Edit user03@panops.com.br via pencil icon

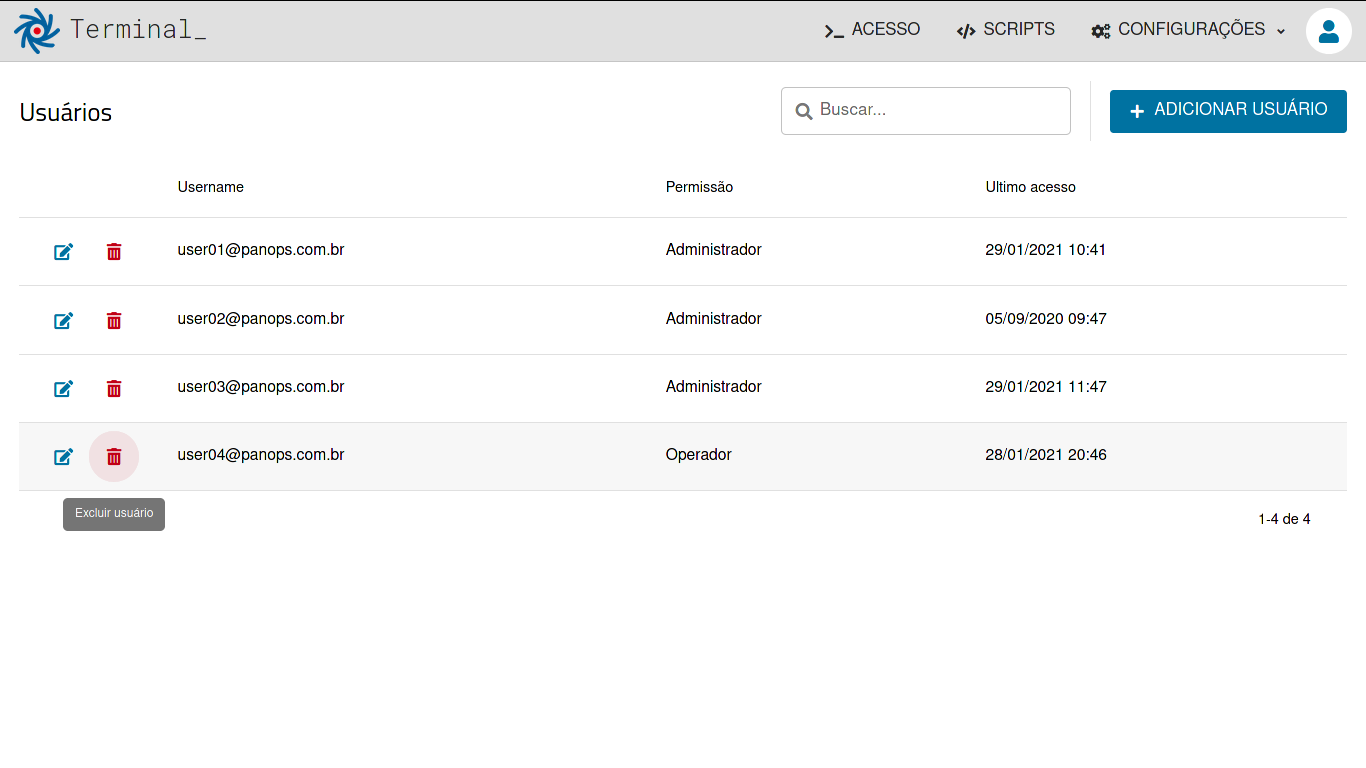63,388
